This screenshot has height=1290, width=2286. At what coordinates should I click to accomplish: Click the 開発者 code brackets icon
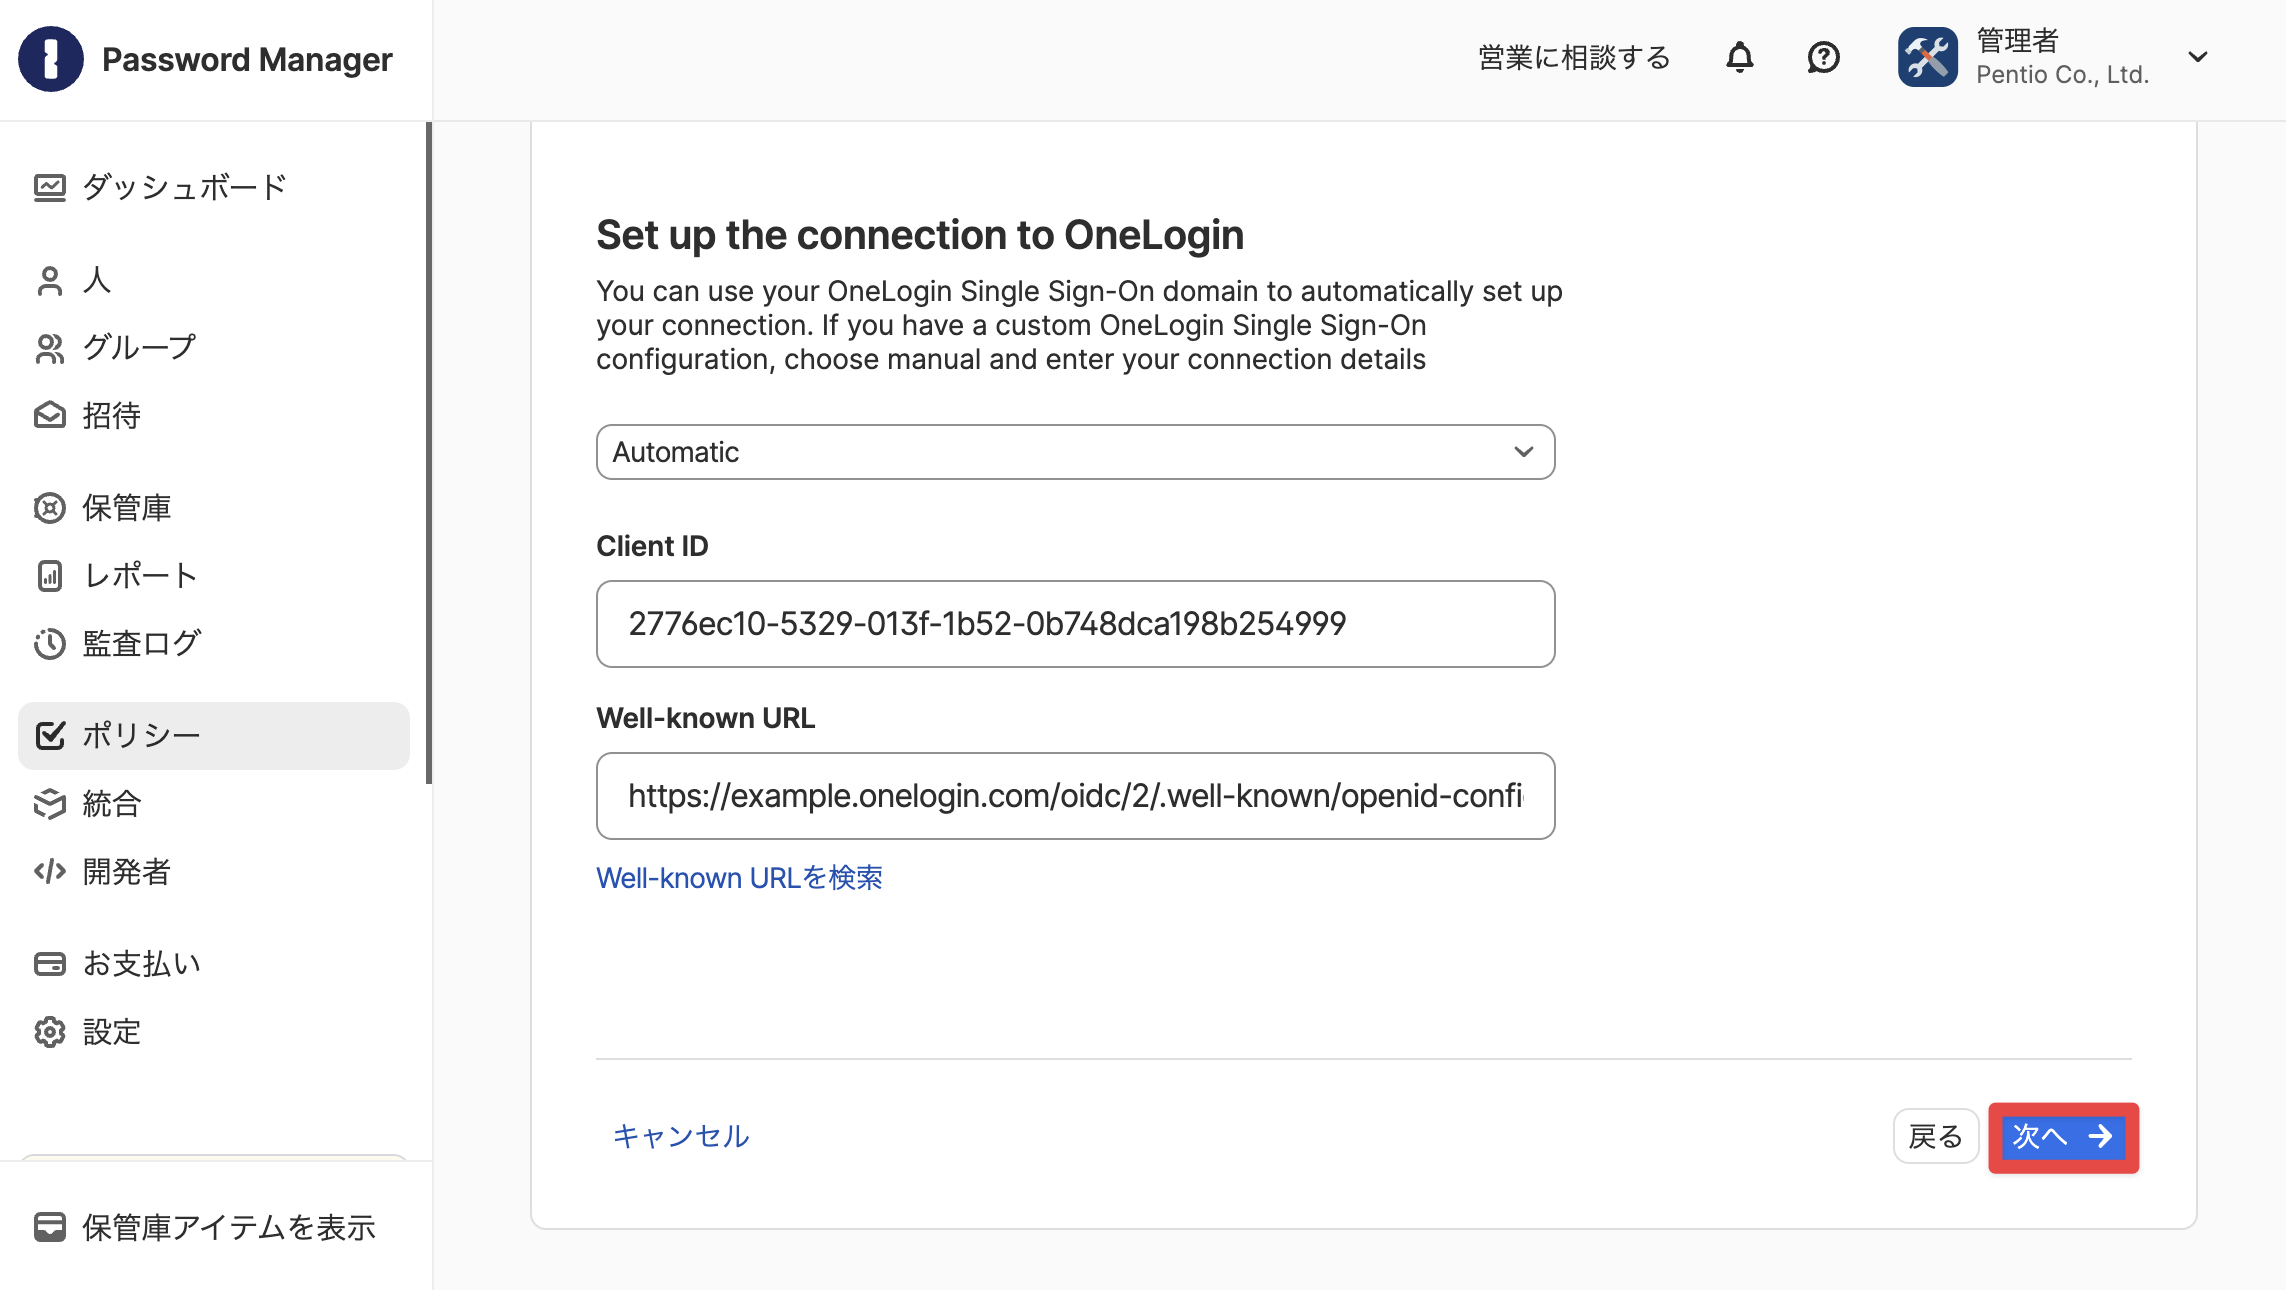50,872
